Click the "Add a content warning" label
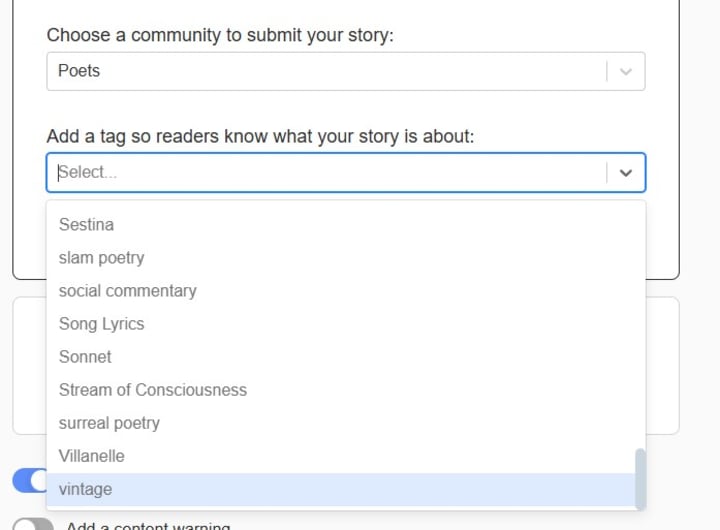 pos(148,526)
